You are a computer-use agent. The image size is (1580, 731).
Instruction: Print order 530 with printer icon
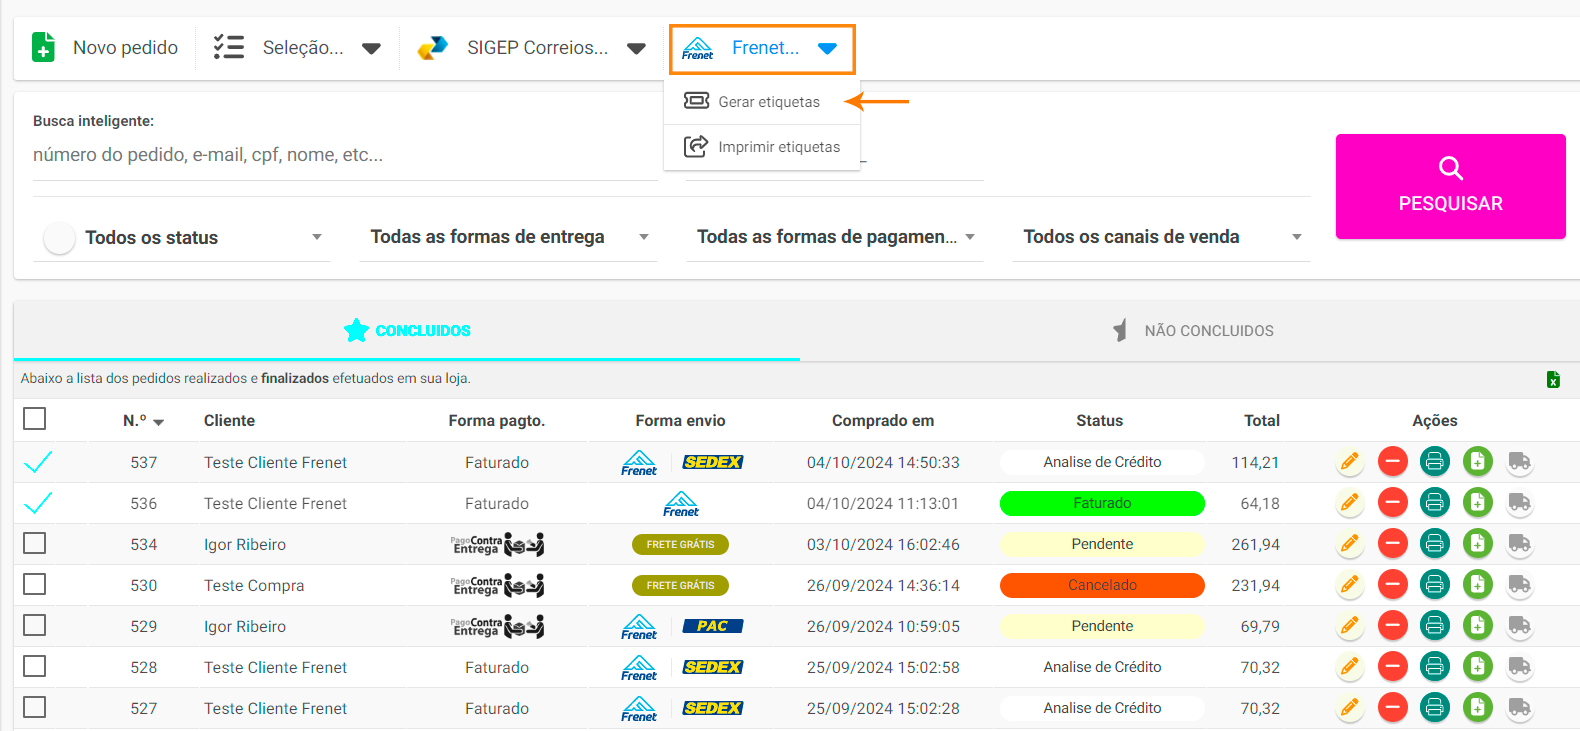1435,584
